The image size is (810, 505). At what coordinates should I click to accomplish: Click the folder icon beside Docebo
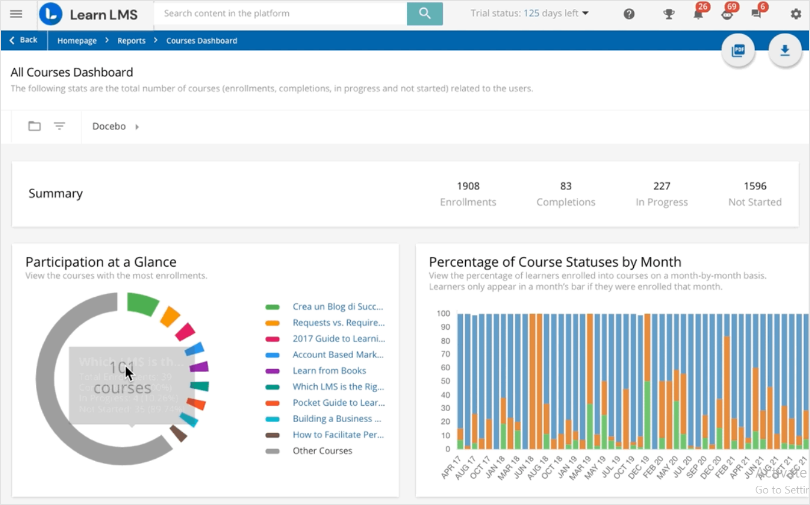(34, 126)
